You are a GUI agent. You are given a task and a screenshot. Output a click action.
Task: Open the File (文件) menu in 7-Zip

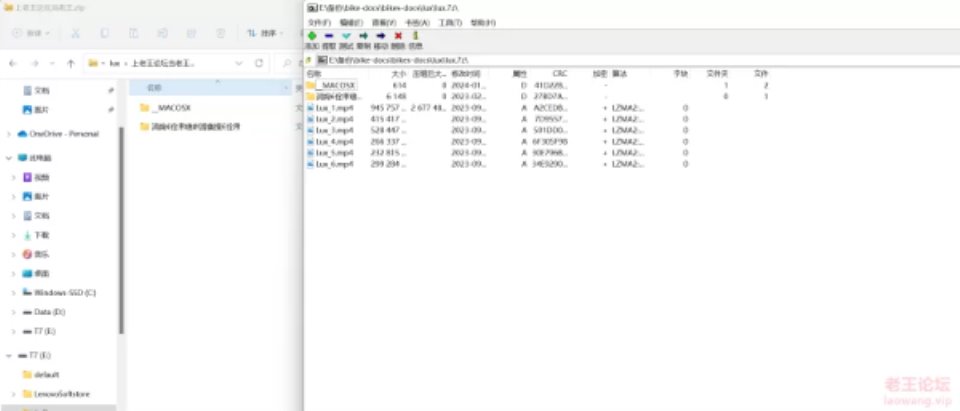(x=318, y=23)
